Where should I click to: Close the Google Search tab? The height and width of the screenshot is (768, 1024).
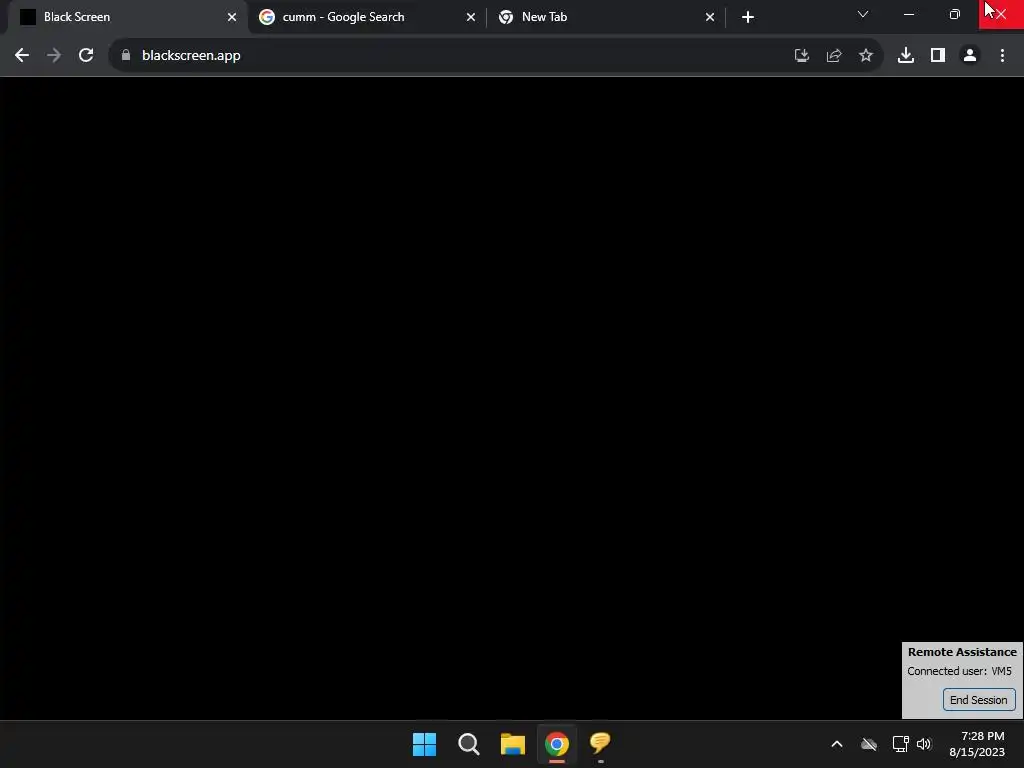point(471,17)
